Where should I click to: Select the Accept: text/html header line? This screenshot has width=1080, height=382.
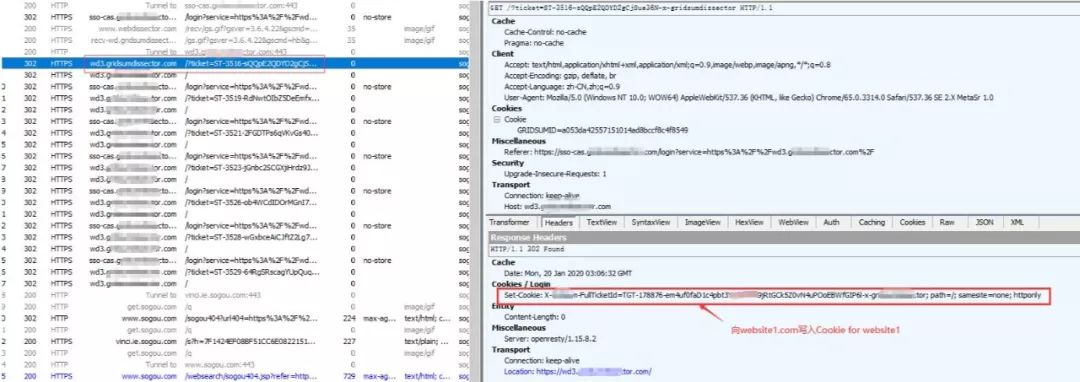point(667,65)
